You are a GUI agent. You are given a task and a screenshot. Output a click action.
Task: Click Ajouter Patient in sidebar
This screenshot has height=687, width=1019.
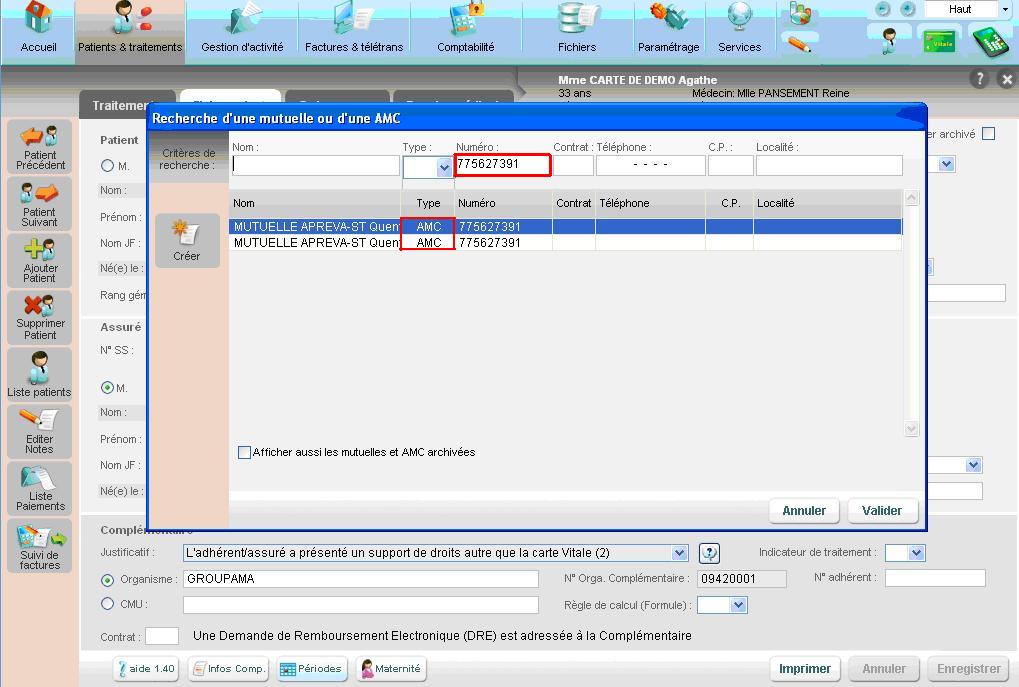pos(40,260)
